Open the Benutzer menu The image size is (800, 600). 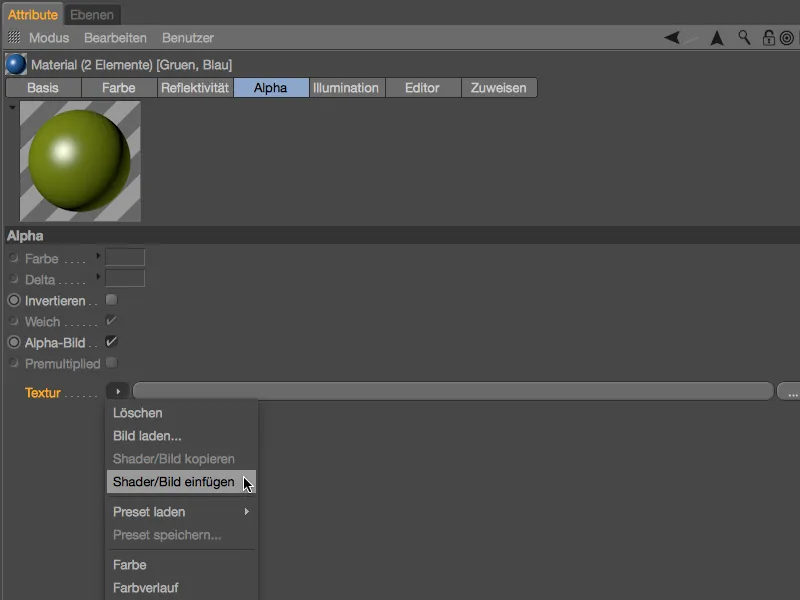[188, 38]
